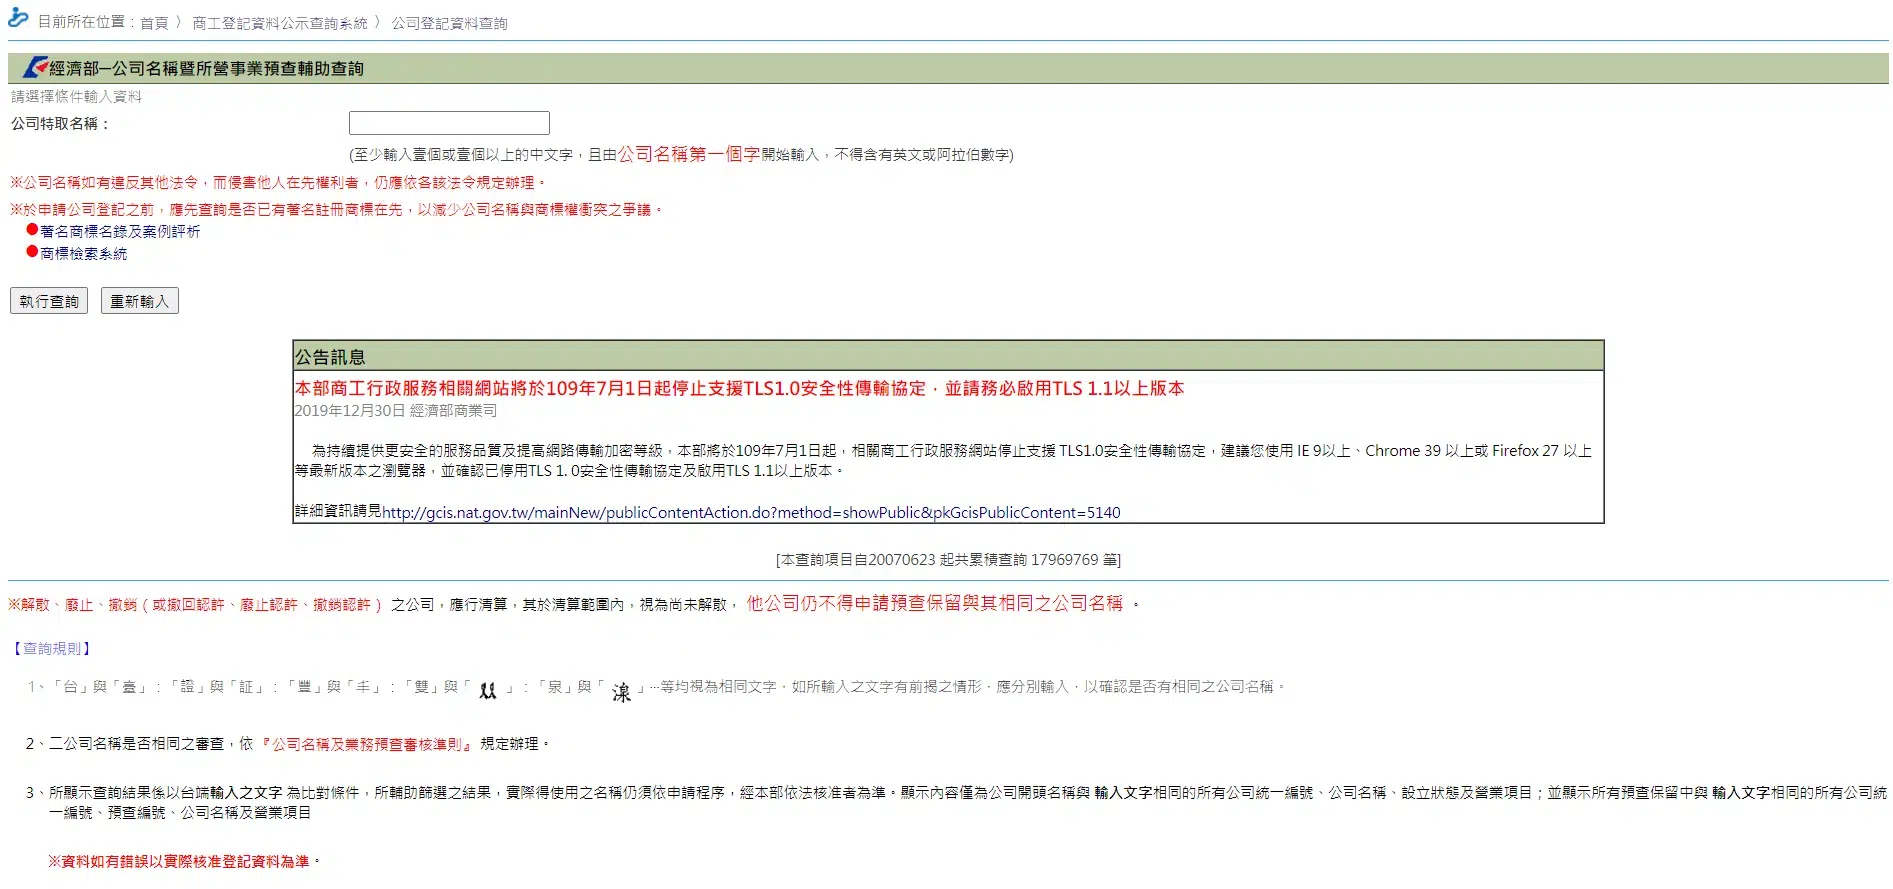Open 公司名稱及業務預查審核準則 link
Screen dimensions: 1893x889
coord(366,744)
